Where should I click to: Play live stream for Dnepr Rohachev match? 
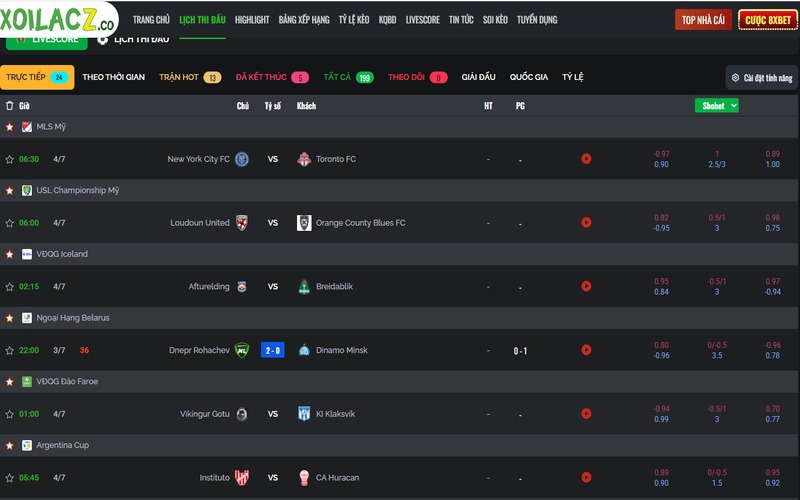click(586, 350)
